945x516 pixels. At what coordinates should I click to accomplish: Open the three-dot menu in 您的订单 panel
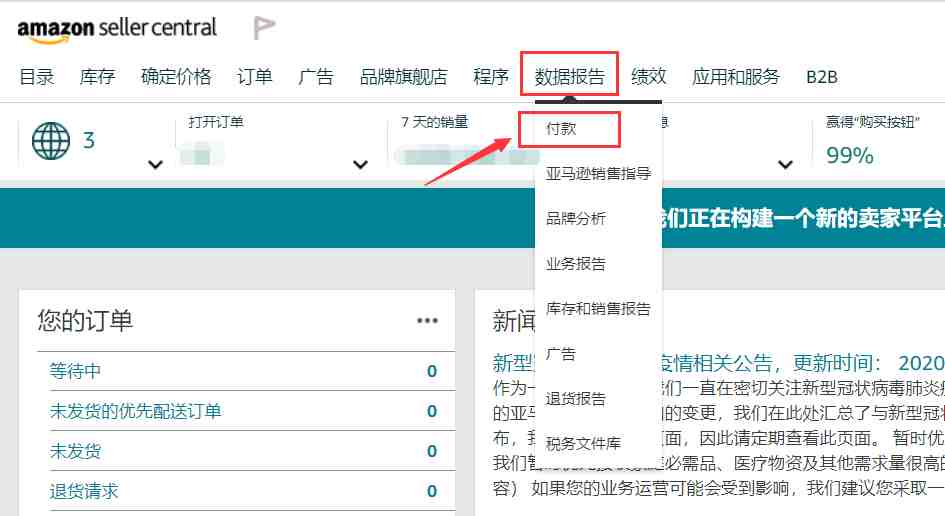(x=427, y=321)
